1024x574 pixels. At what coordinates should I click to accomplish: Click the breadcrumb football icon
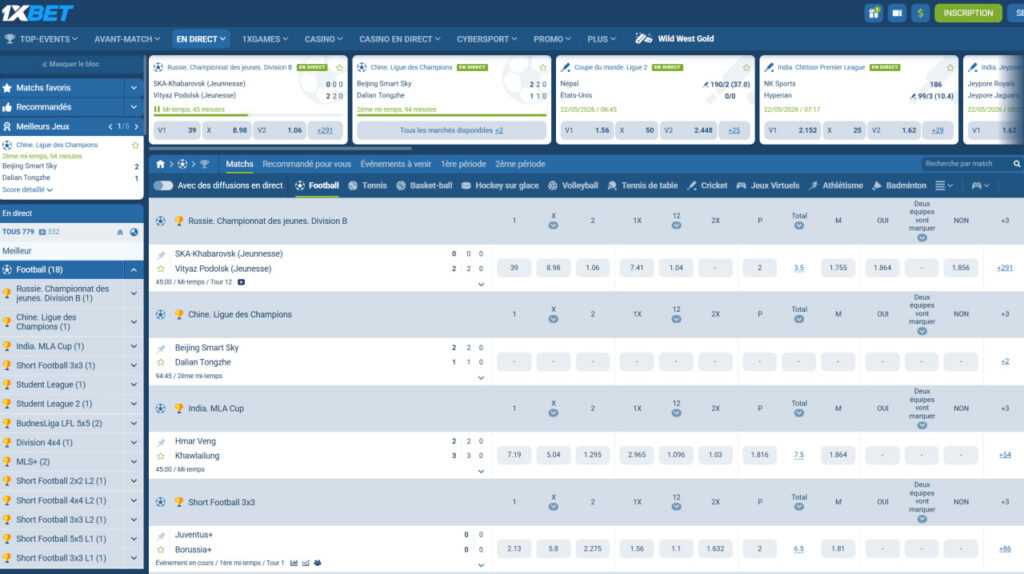(182, 164)
